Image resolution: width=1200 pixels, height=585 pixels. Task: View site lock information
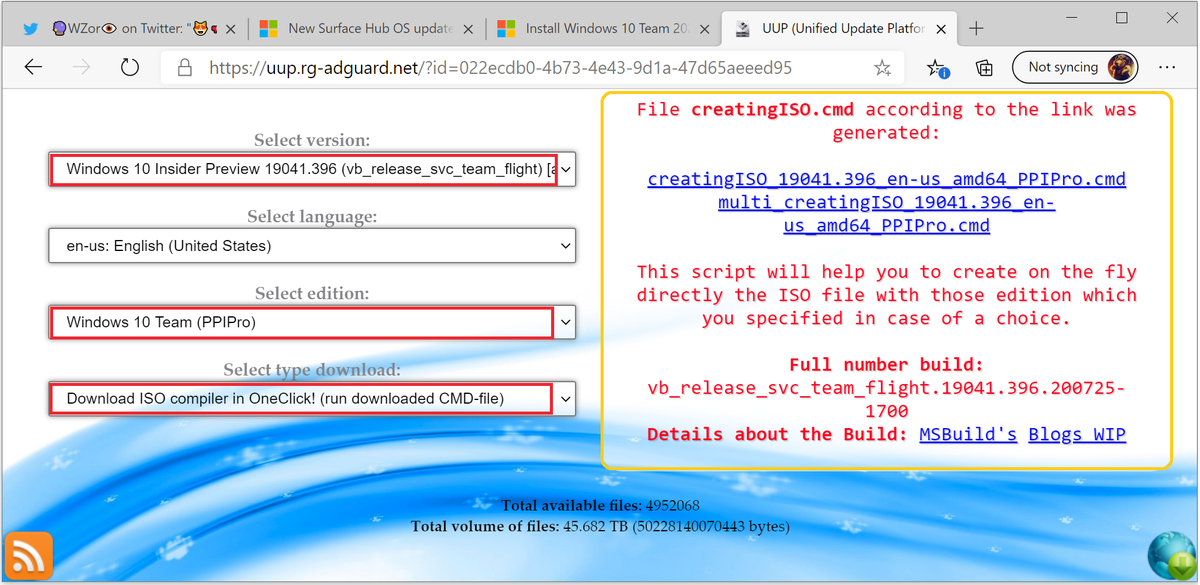[184, 68]
